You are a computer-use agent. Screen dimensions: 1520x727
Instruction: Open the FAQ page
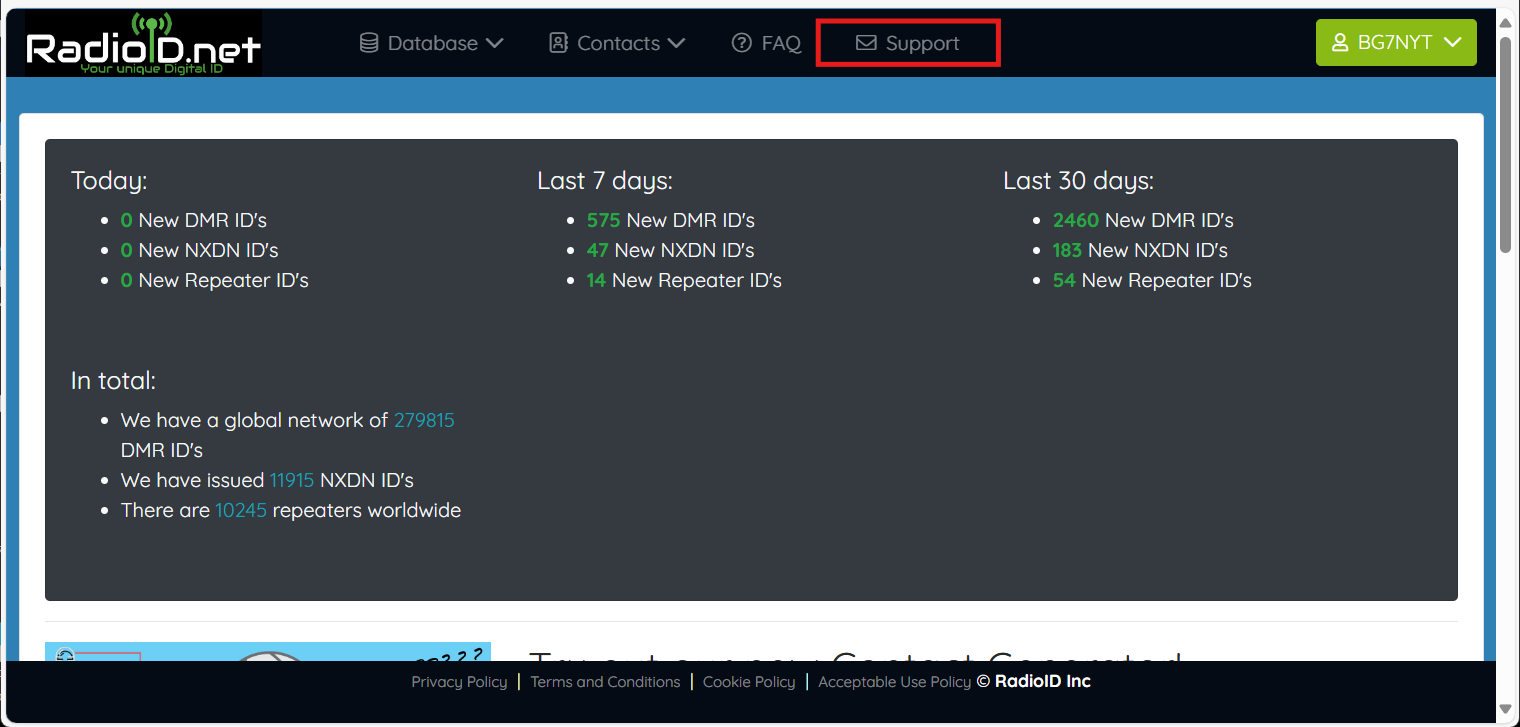pyautogui.click(x=781, y=43)
